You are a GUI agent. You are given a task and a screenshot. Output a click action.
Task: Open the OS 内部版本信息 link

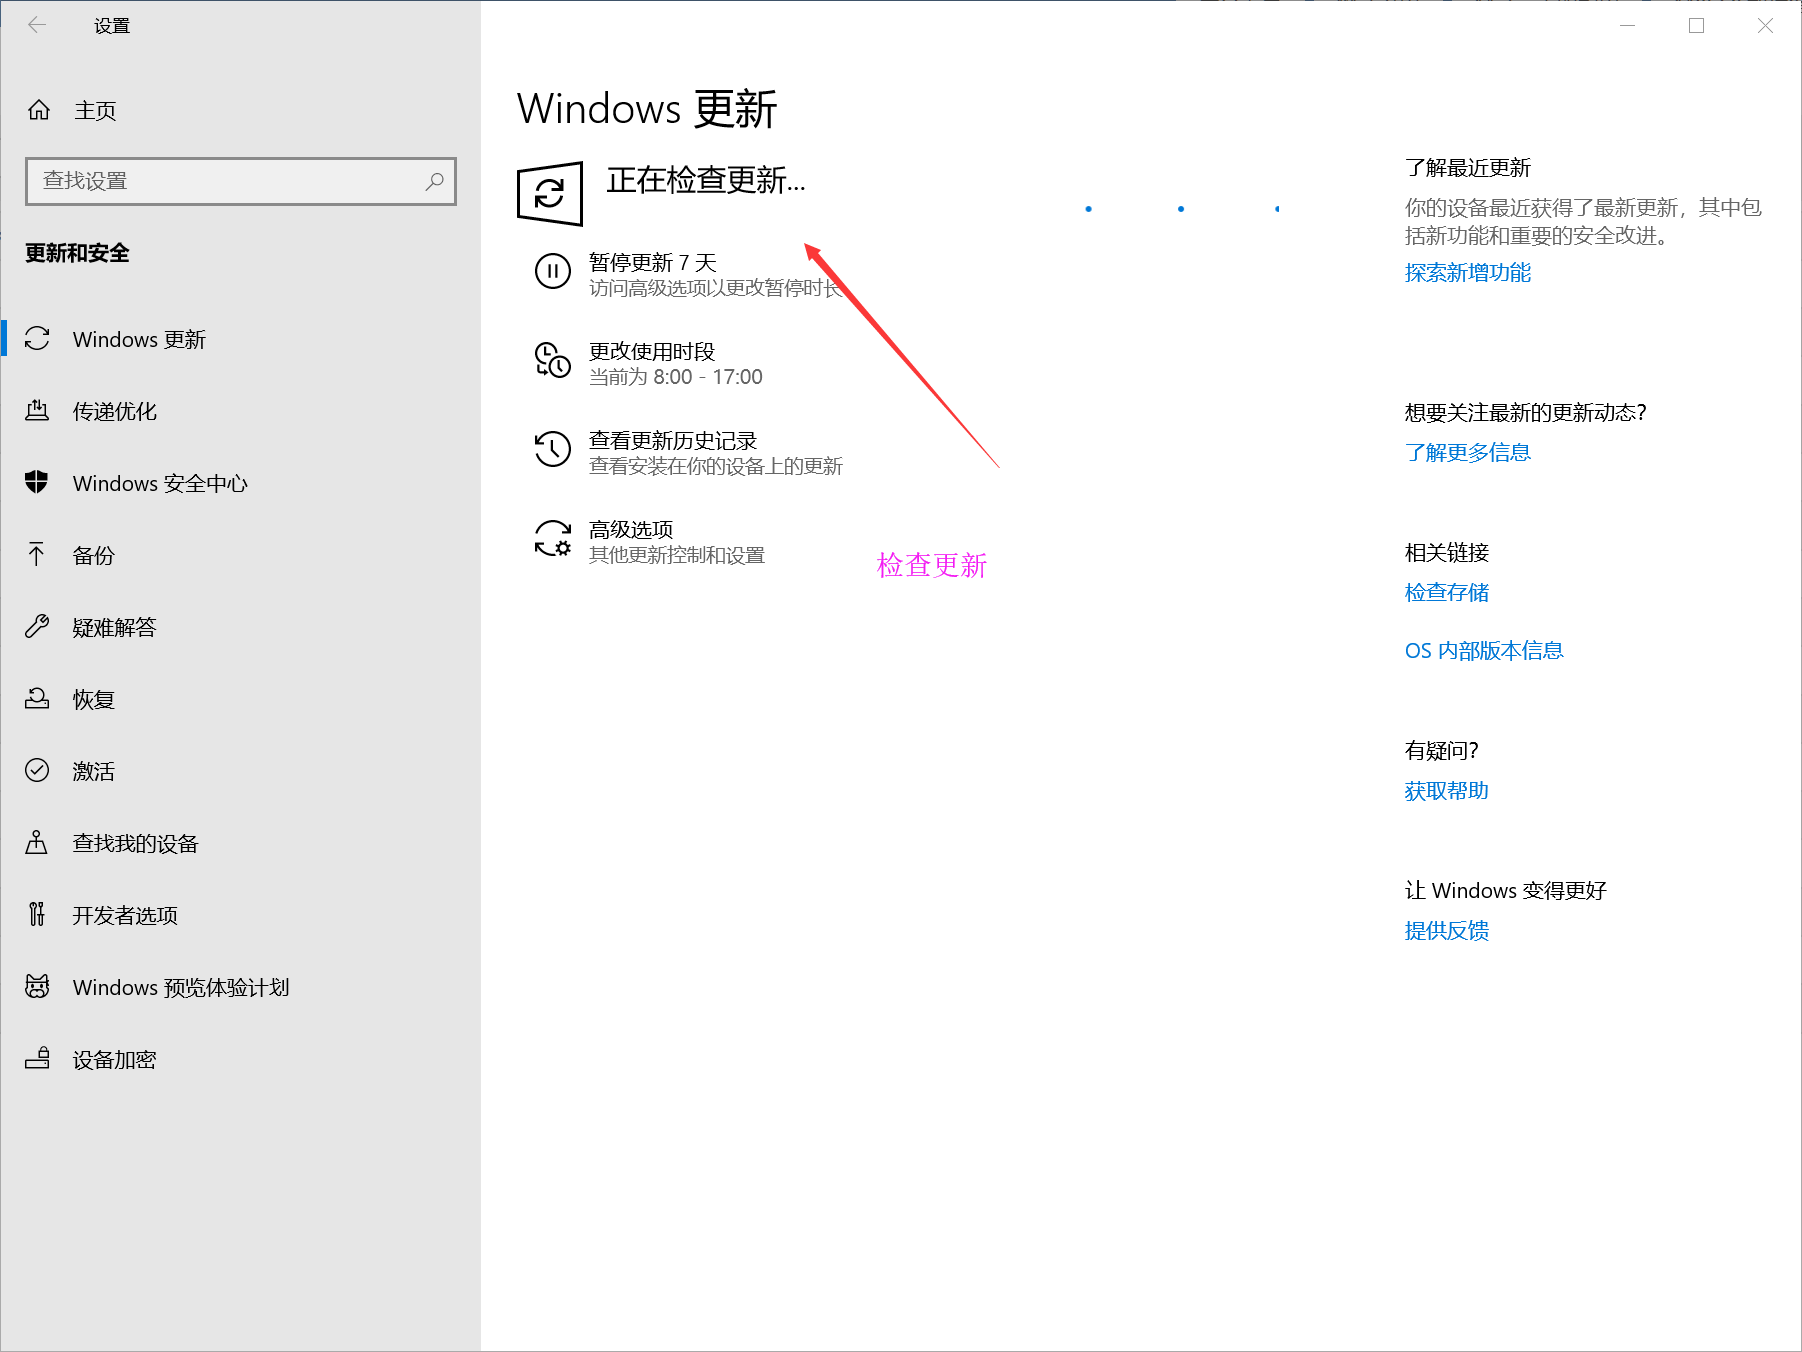(1484, 650)
